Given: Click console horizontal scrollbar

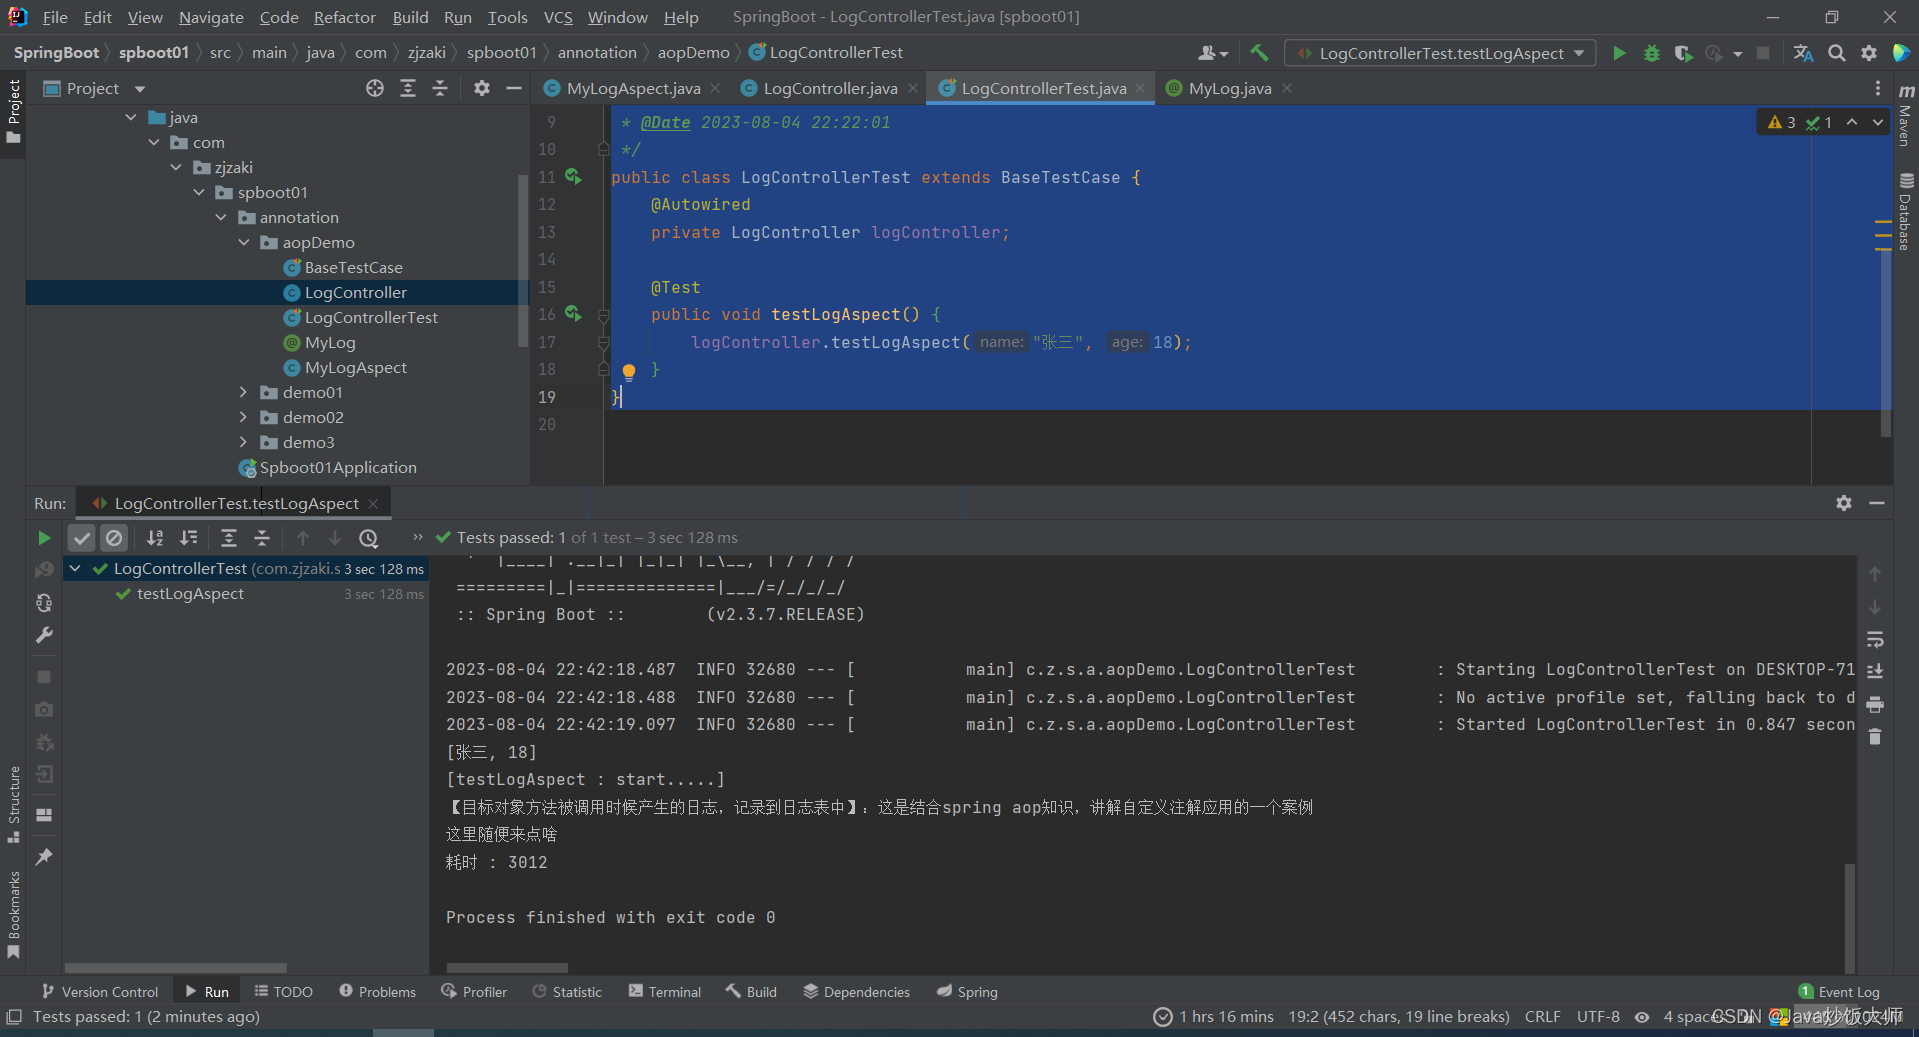Looking at the screenshot, I should click(x=507, y=968).
